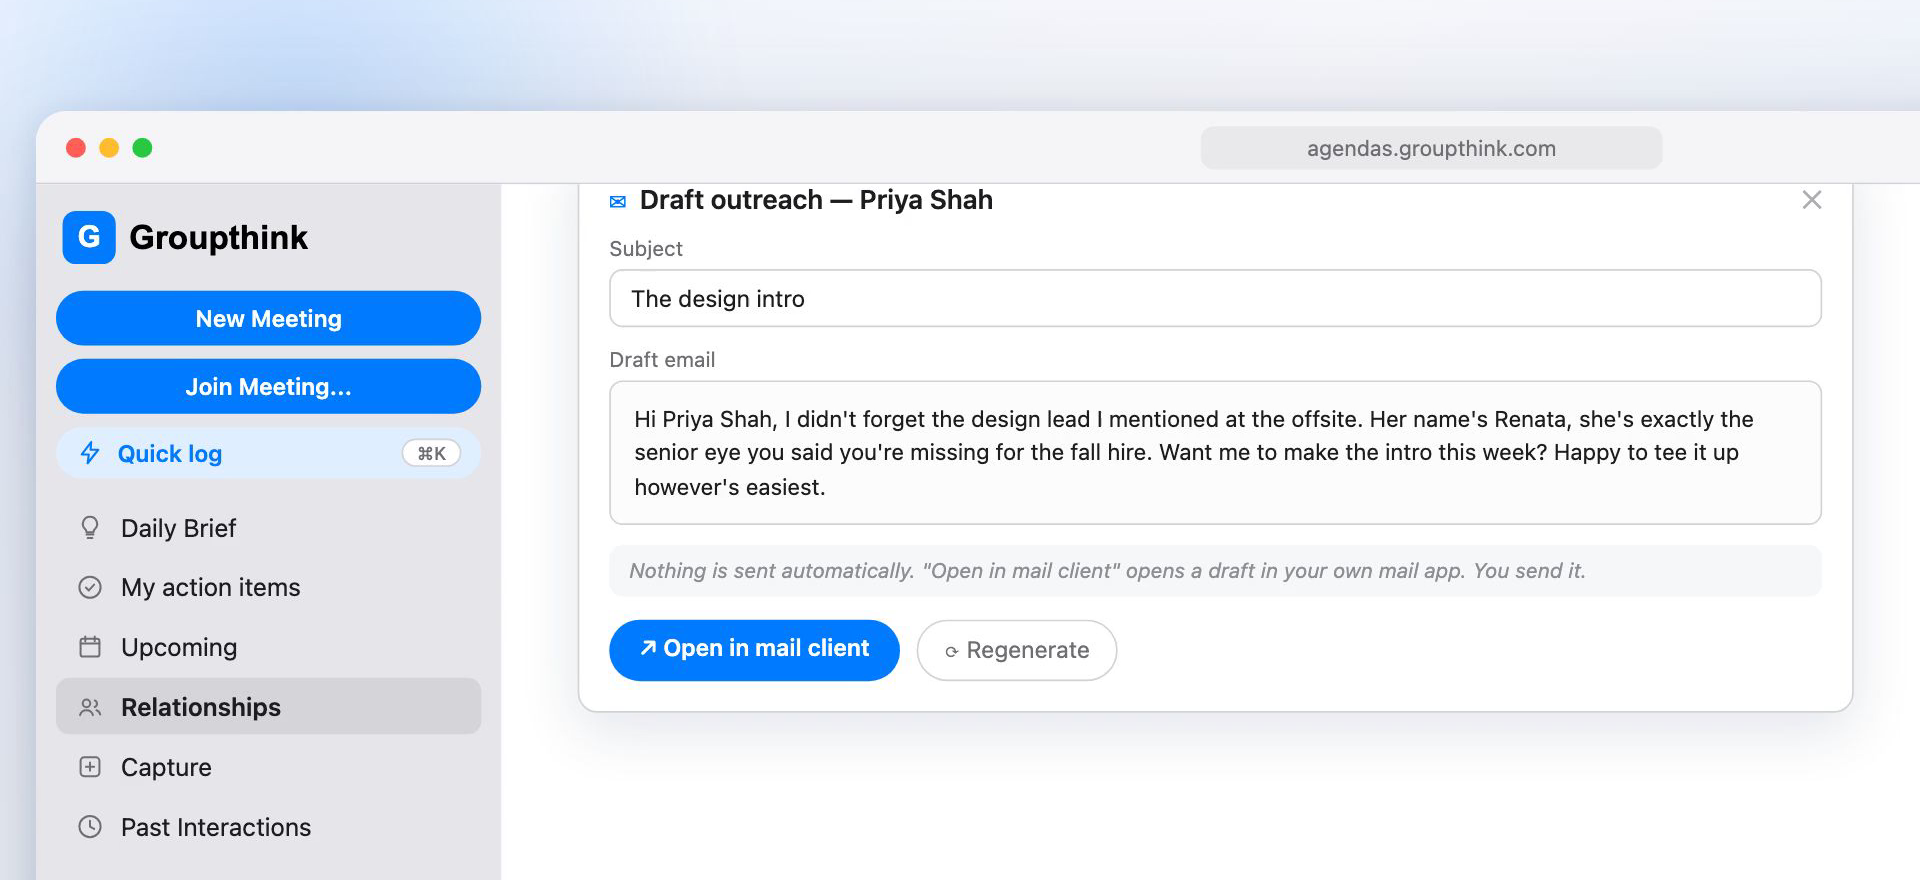Click the 'Nothing is sent automatically' notice

click(1215, 571)
